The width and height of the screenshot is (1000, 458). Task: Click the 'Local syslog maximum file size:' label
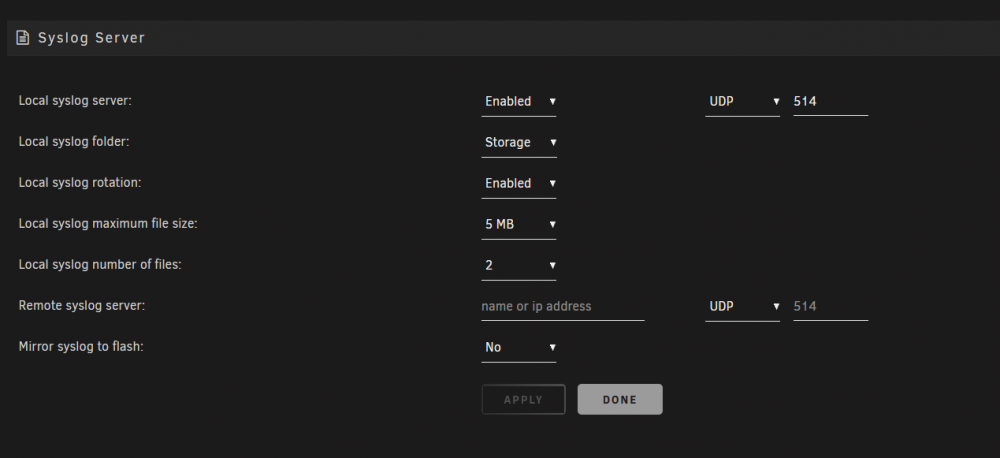[108, 224]
